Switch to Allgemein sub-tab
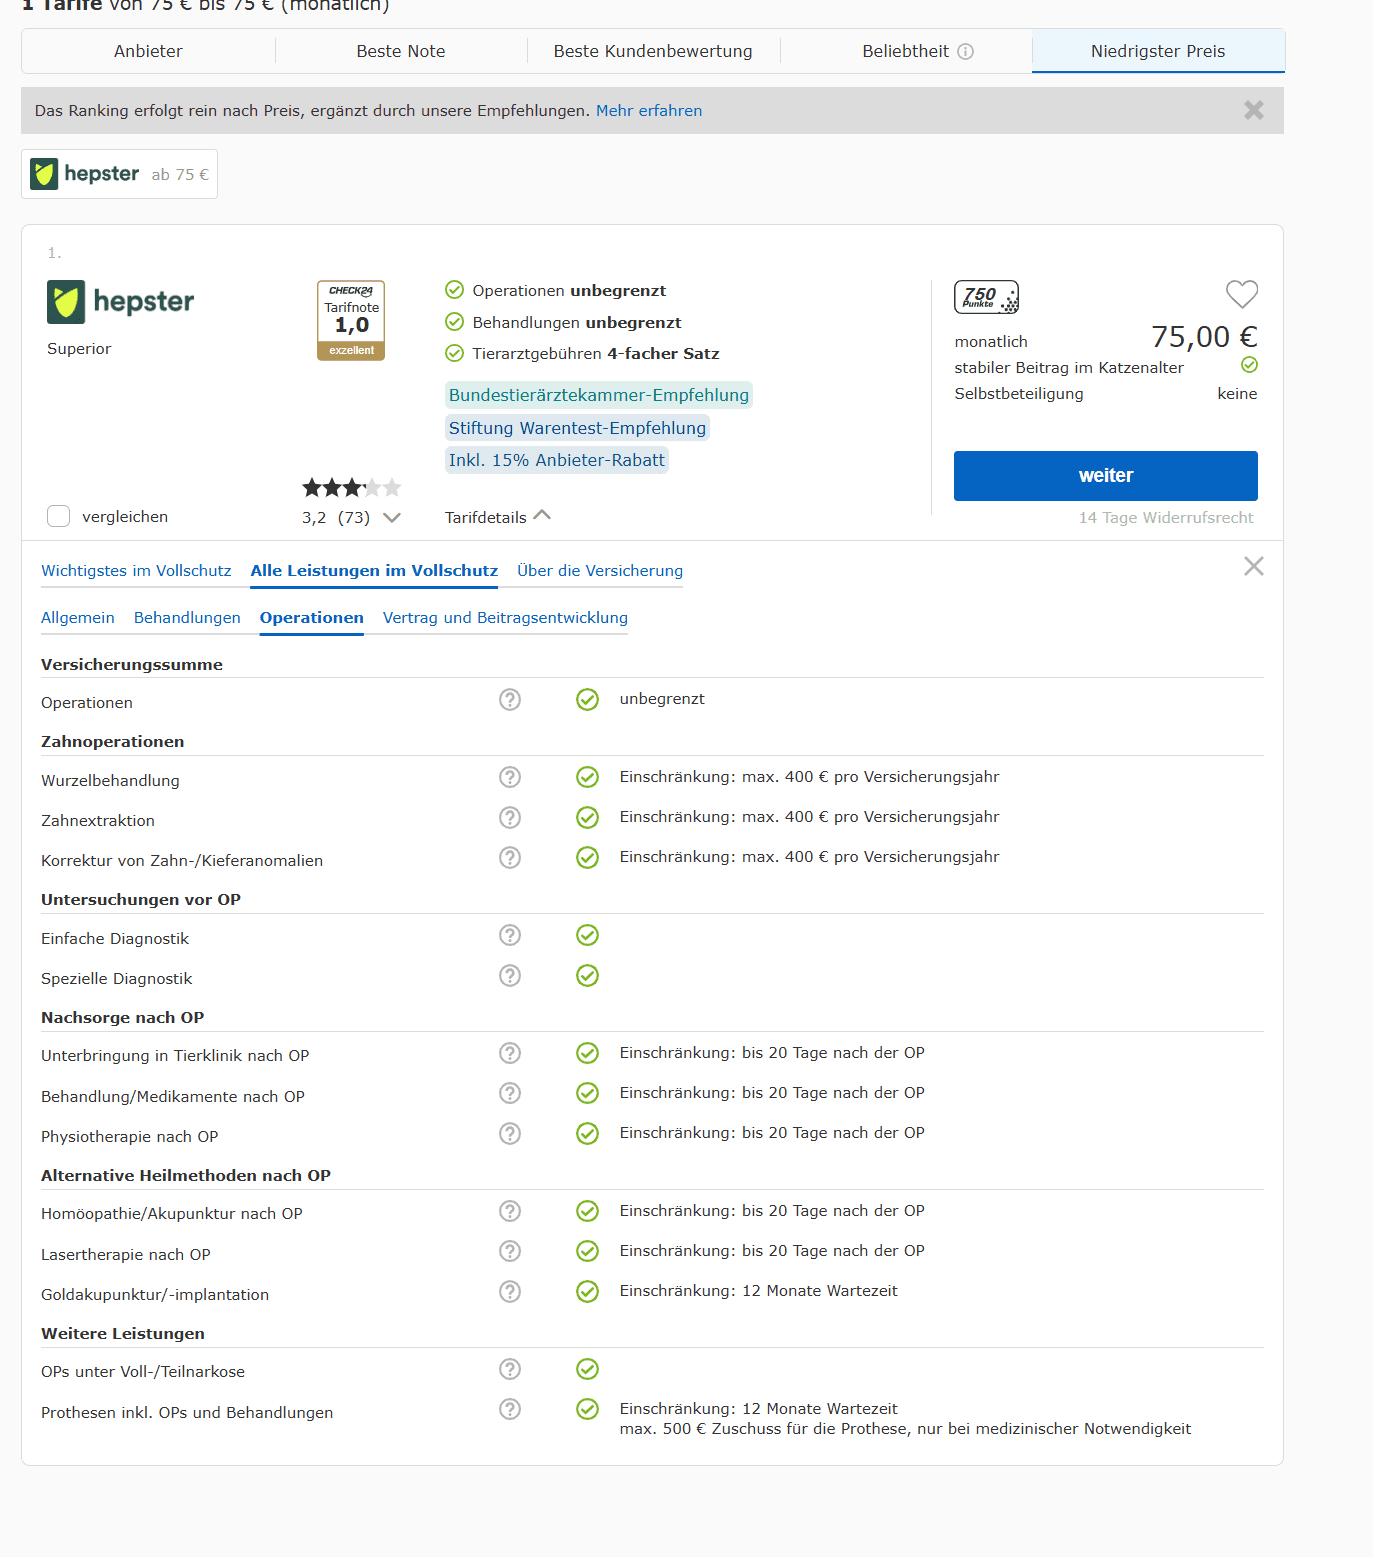 tap(78, 617)
